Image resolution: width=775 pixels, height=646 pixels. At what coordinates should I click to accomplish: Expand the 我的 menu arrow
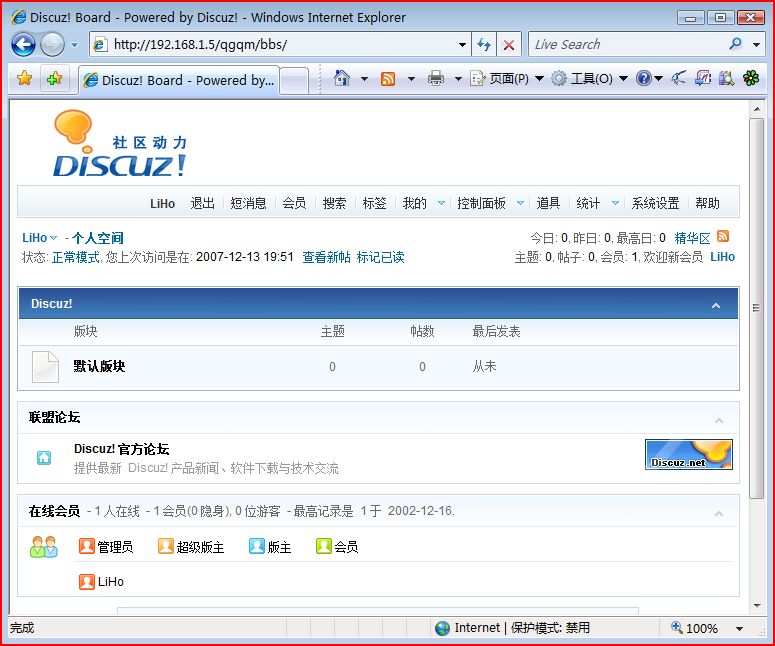441,203
